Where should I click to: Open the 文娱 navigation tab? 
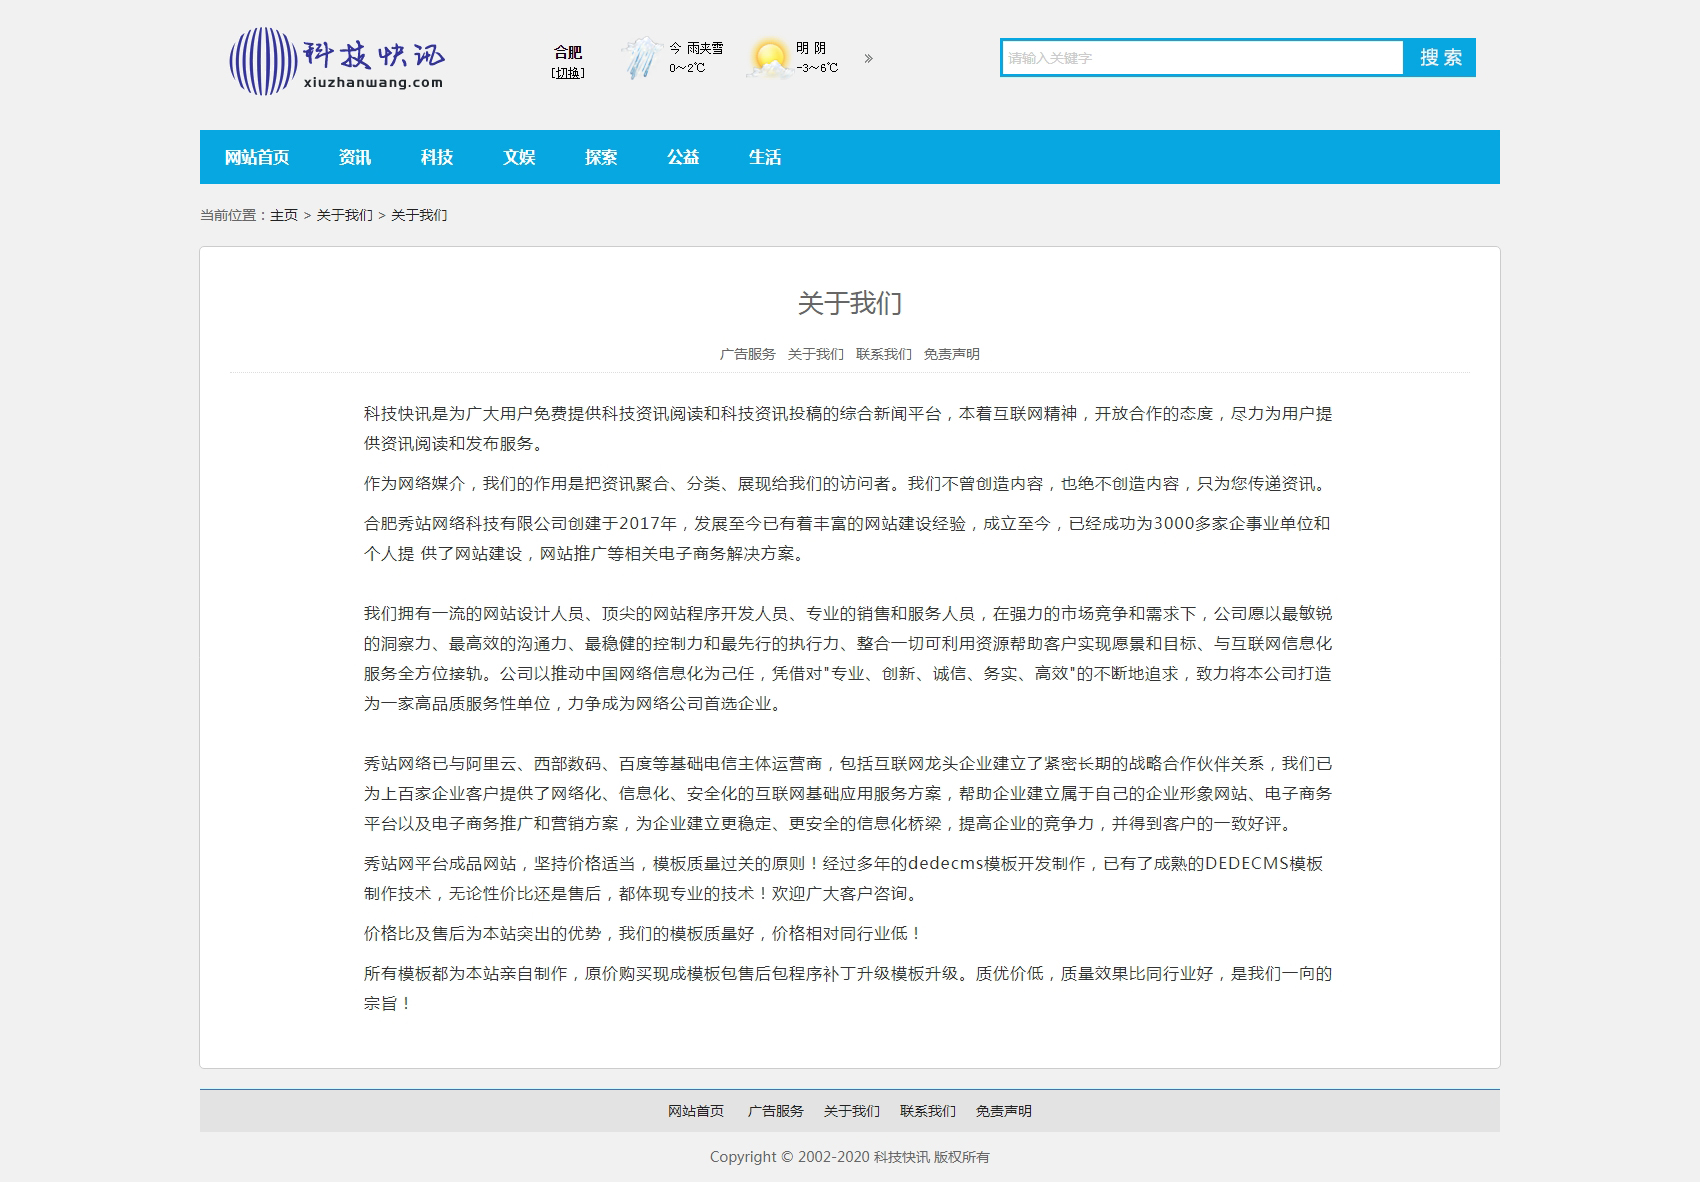[x=519, y=157]
